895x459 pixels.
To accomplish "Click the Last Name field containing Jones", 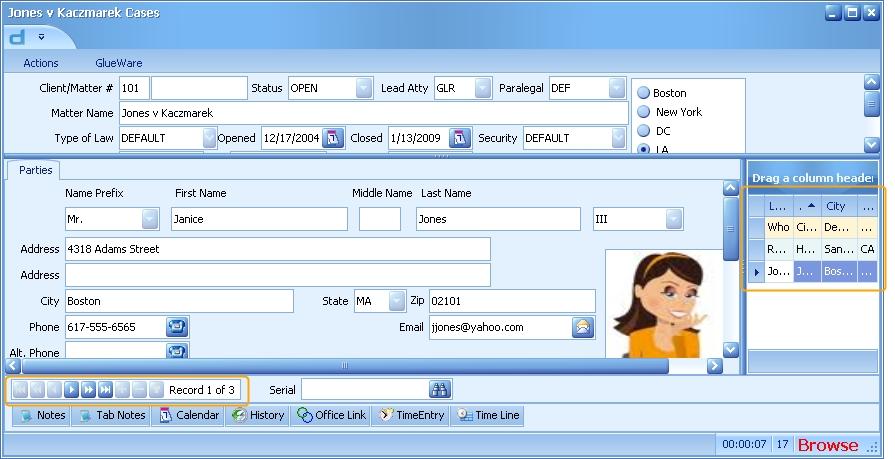I will tap(498, 219).
